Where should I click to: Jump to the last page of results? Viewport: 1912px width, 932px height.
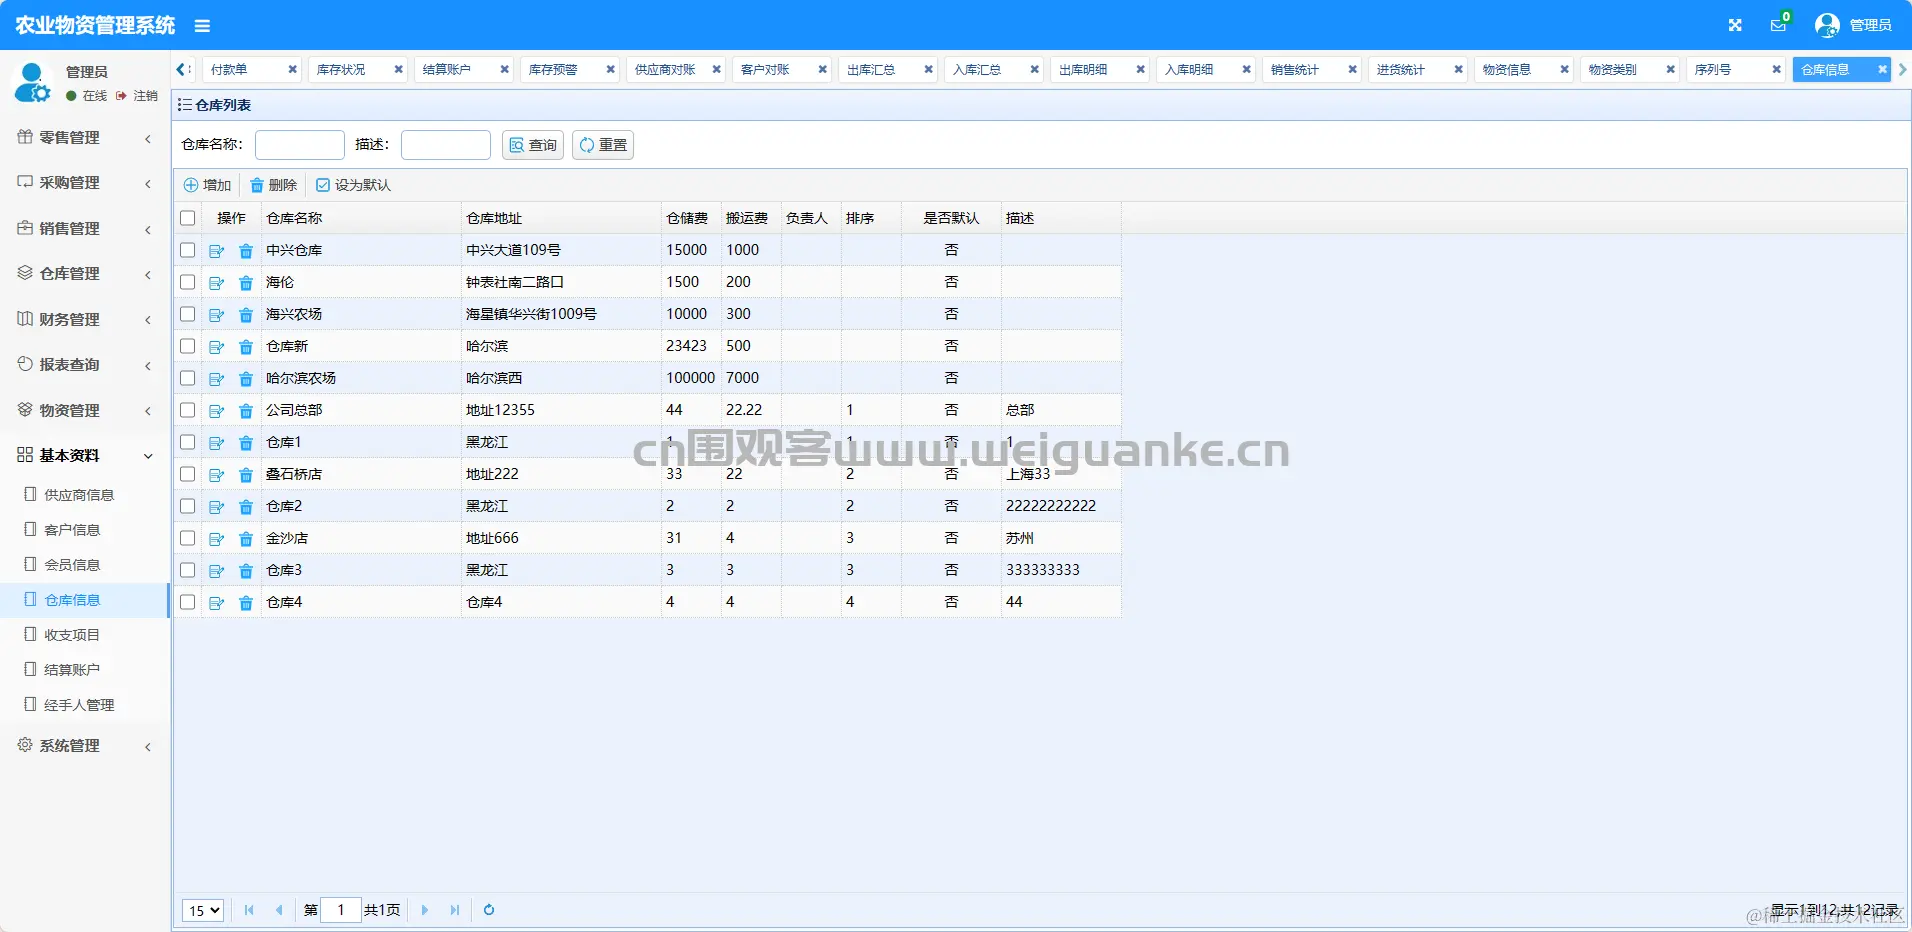[x=455, y=910]
